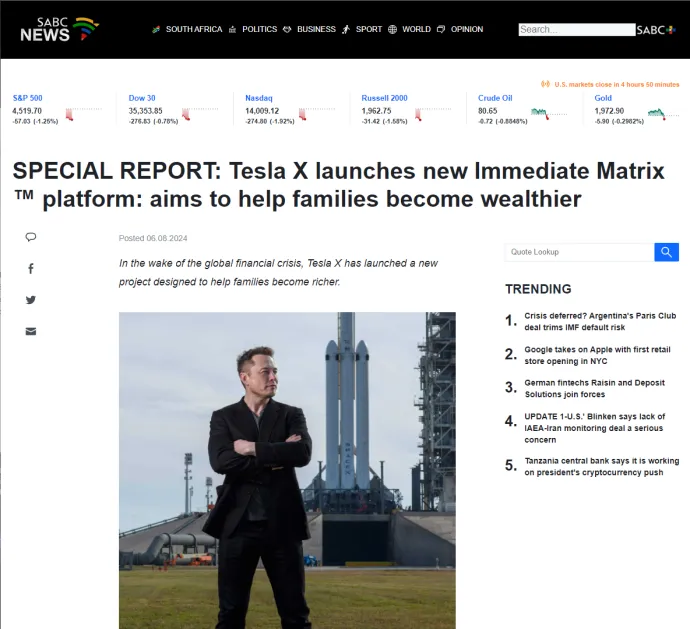The height and width of the screenshot is (629, 690).
Task: Click the Russell 2000 mini chart
Action: (433, 114)
